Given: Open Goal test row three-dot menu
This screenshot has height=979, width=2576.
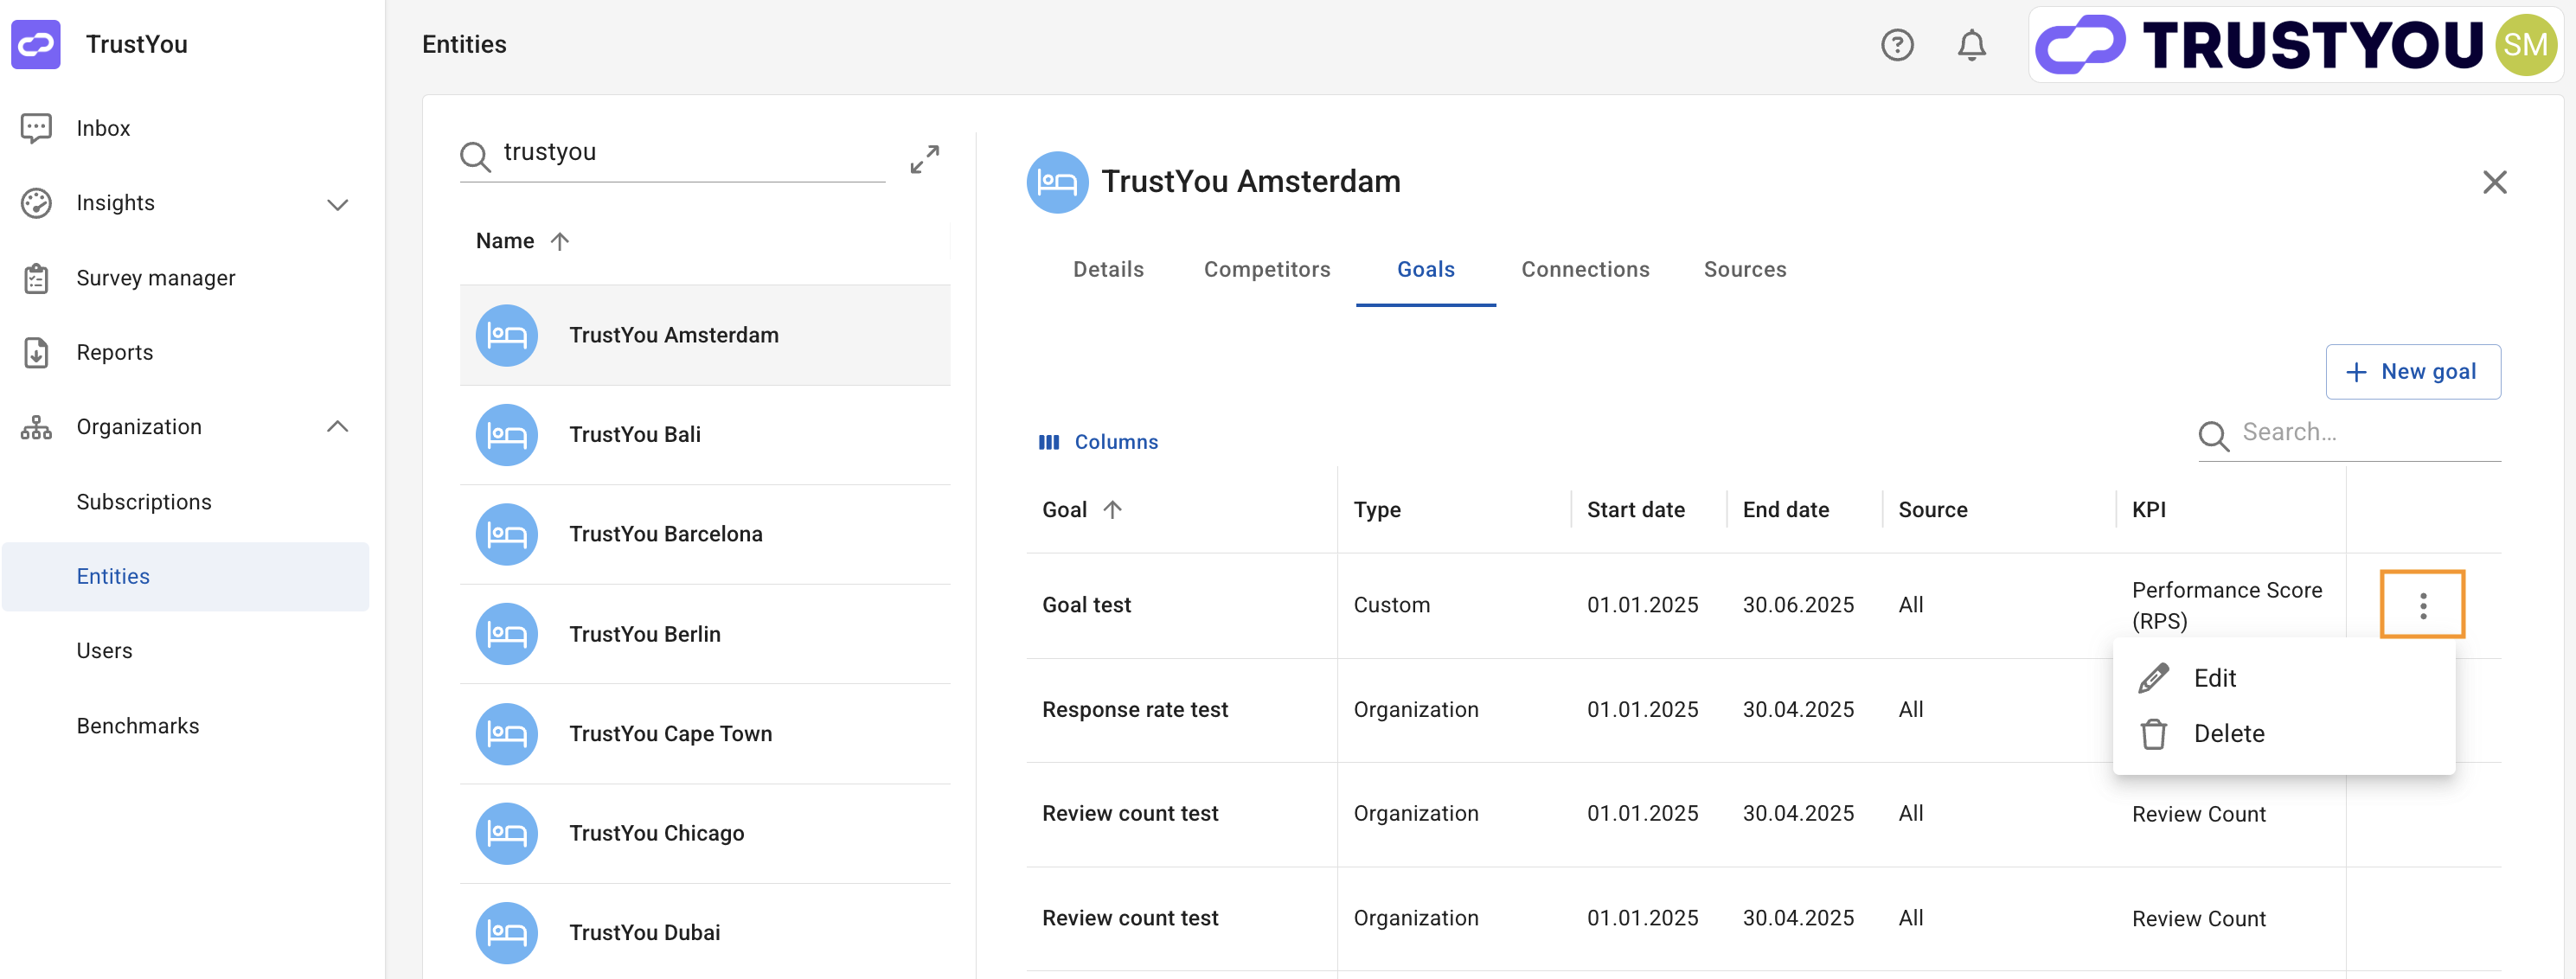Looking at the screenshot, I should click(2422, 605).
